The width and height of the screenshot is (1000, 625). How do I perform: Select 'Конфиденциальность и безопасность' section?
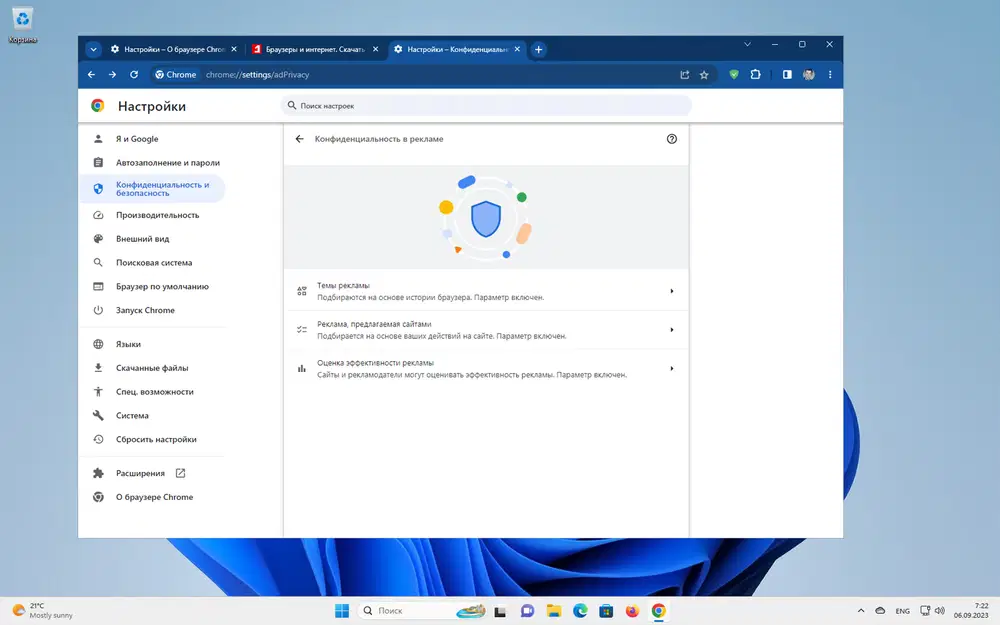[152, 189]
